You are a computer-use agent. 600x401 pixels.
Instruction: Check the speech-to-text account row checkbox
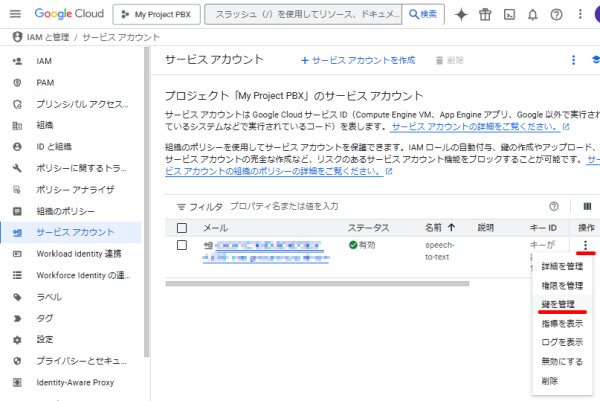tap(182, 245)
